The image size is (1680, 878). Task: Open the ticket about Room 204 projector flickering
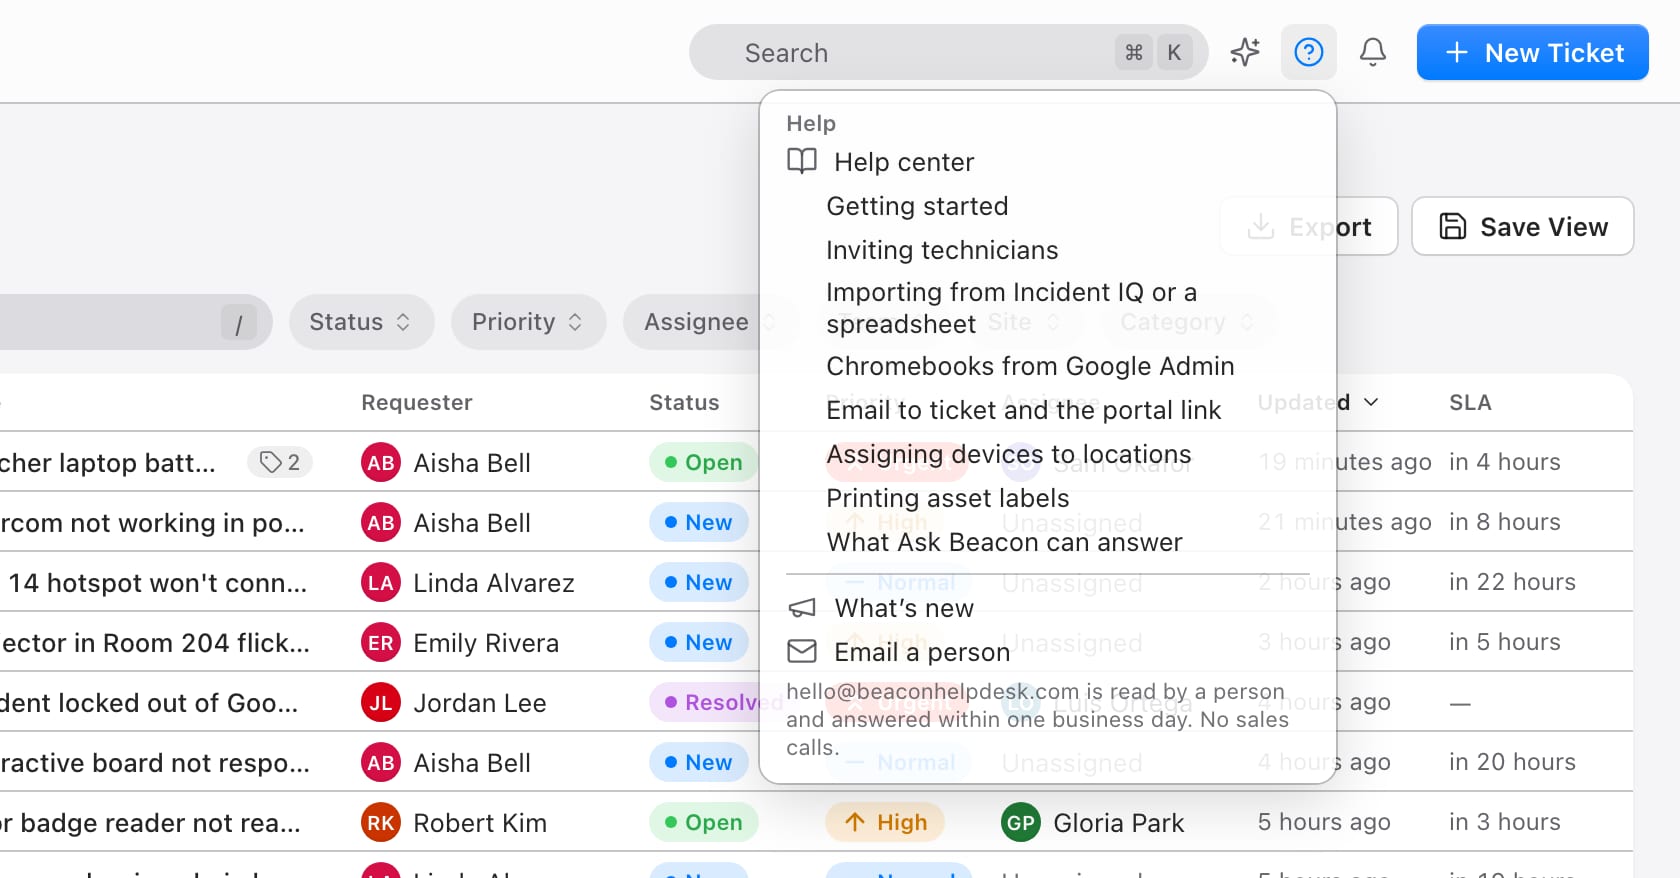155,642
